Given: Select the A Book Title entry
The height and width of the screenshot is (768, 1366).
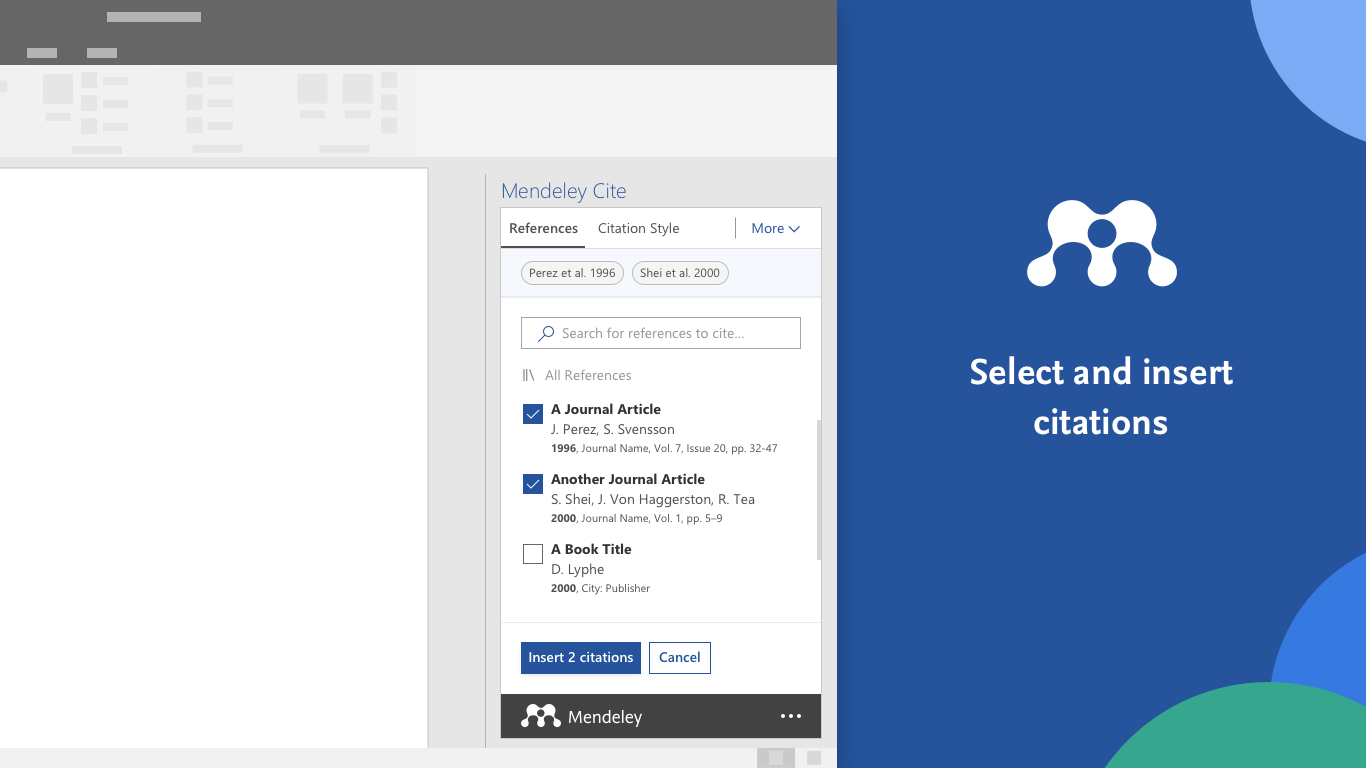Looking at the screenshot, I should pyautogui.click(x=591, y=549).
